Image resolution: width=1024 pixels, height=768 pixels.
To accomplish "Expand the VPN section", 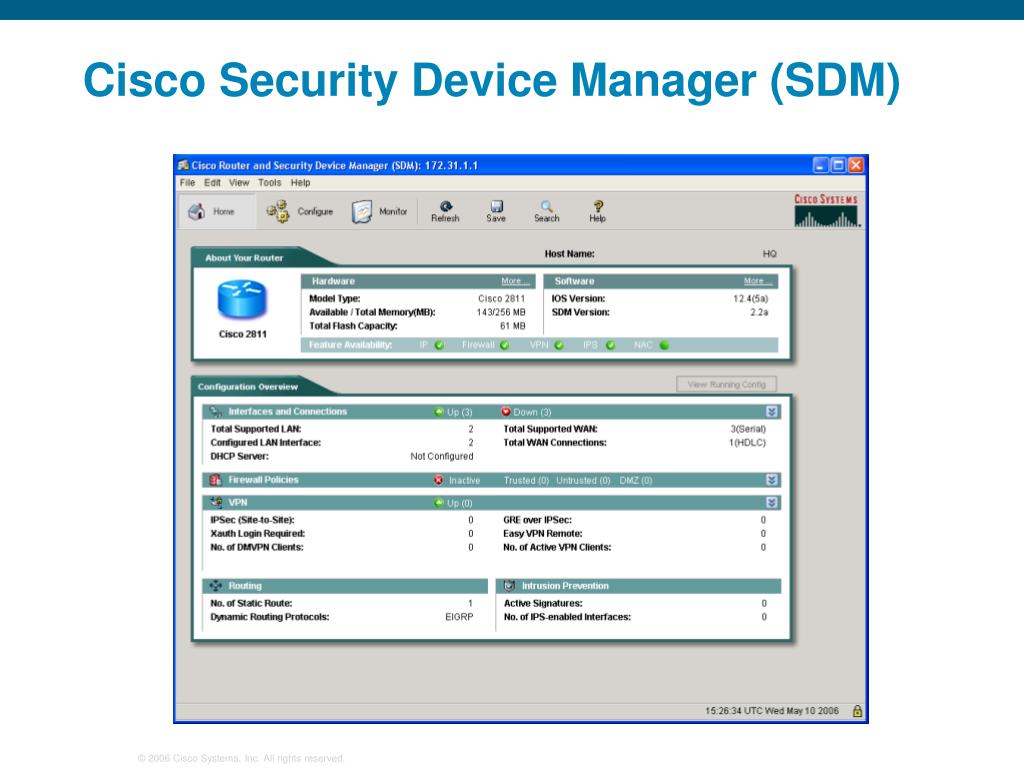I will coord(771,503).
